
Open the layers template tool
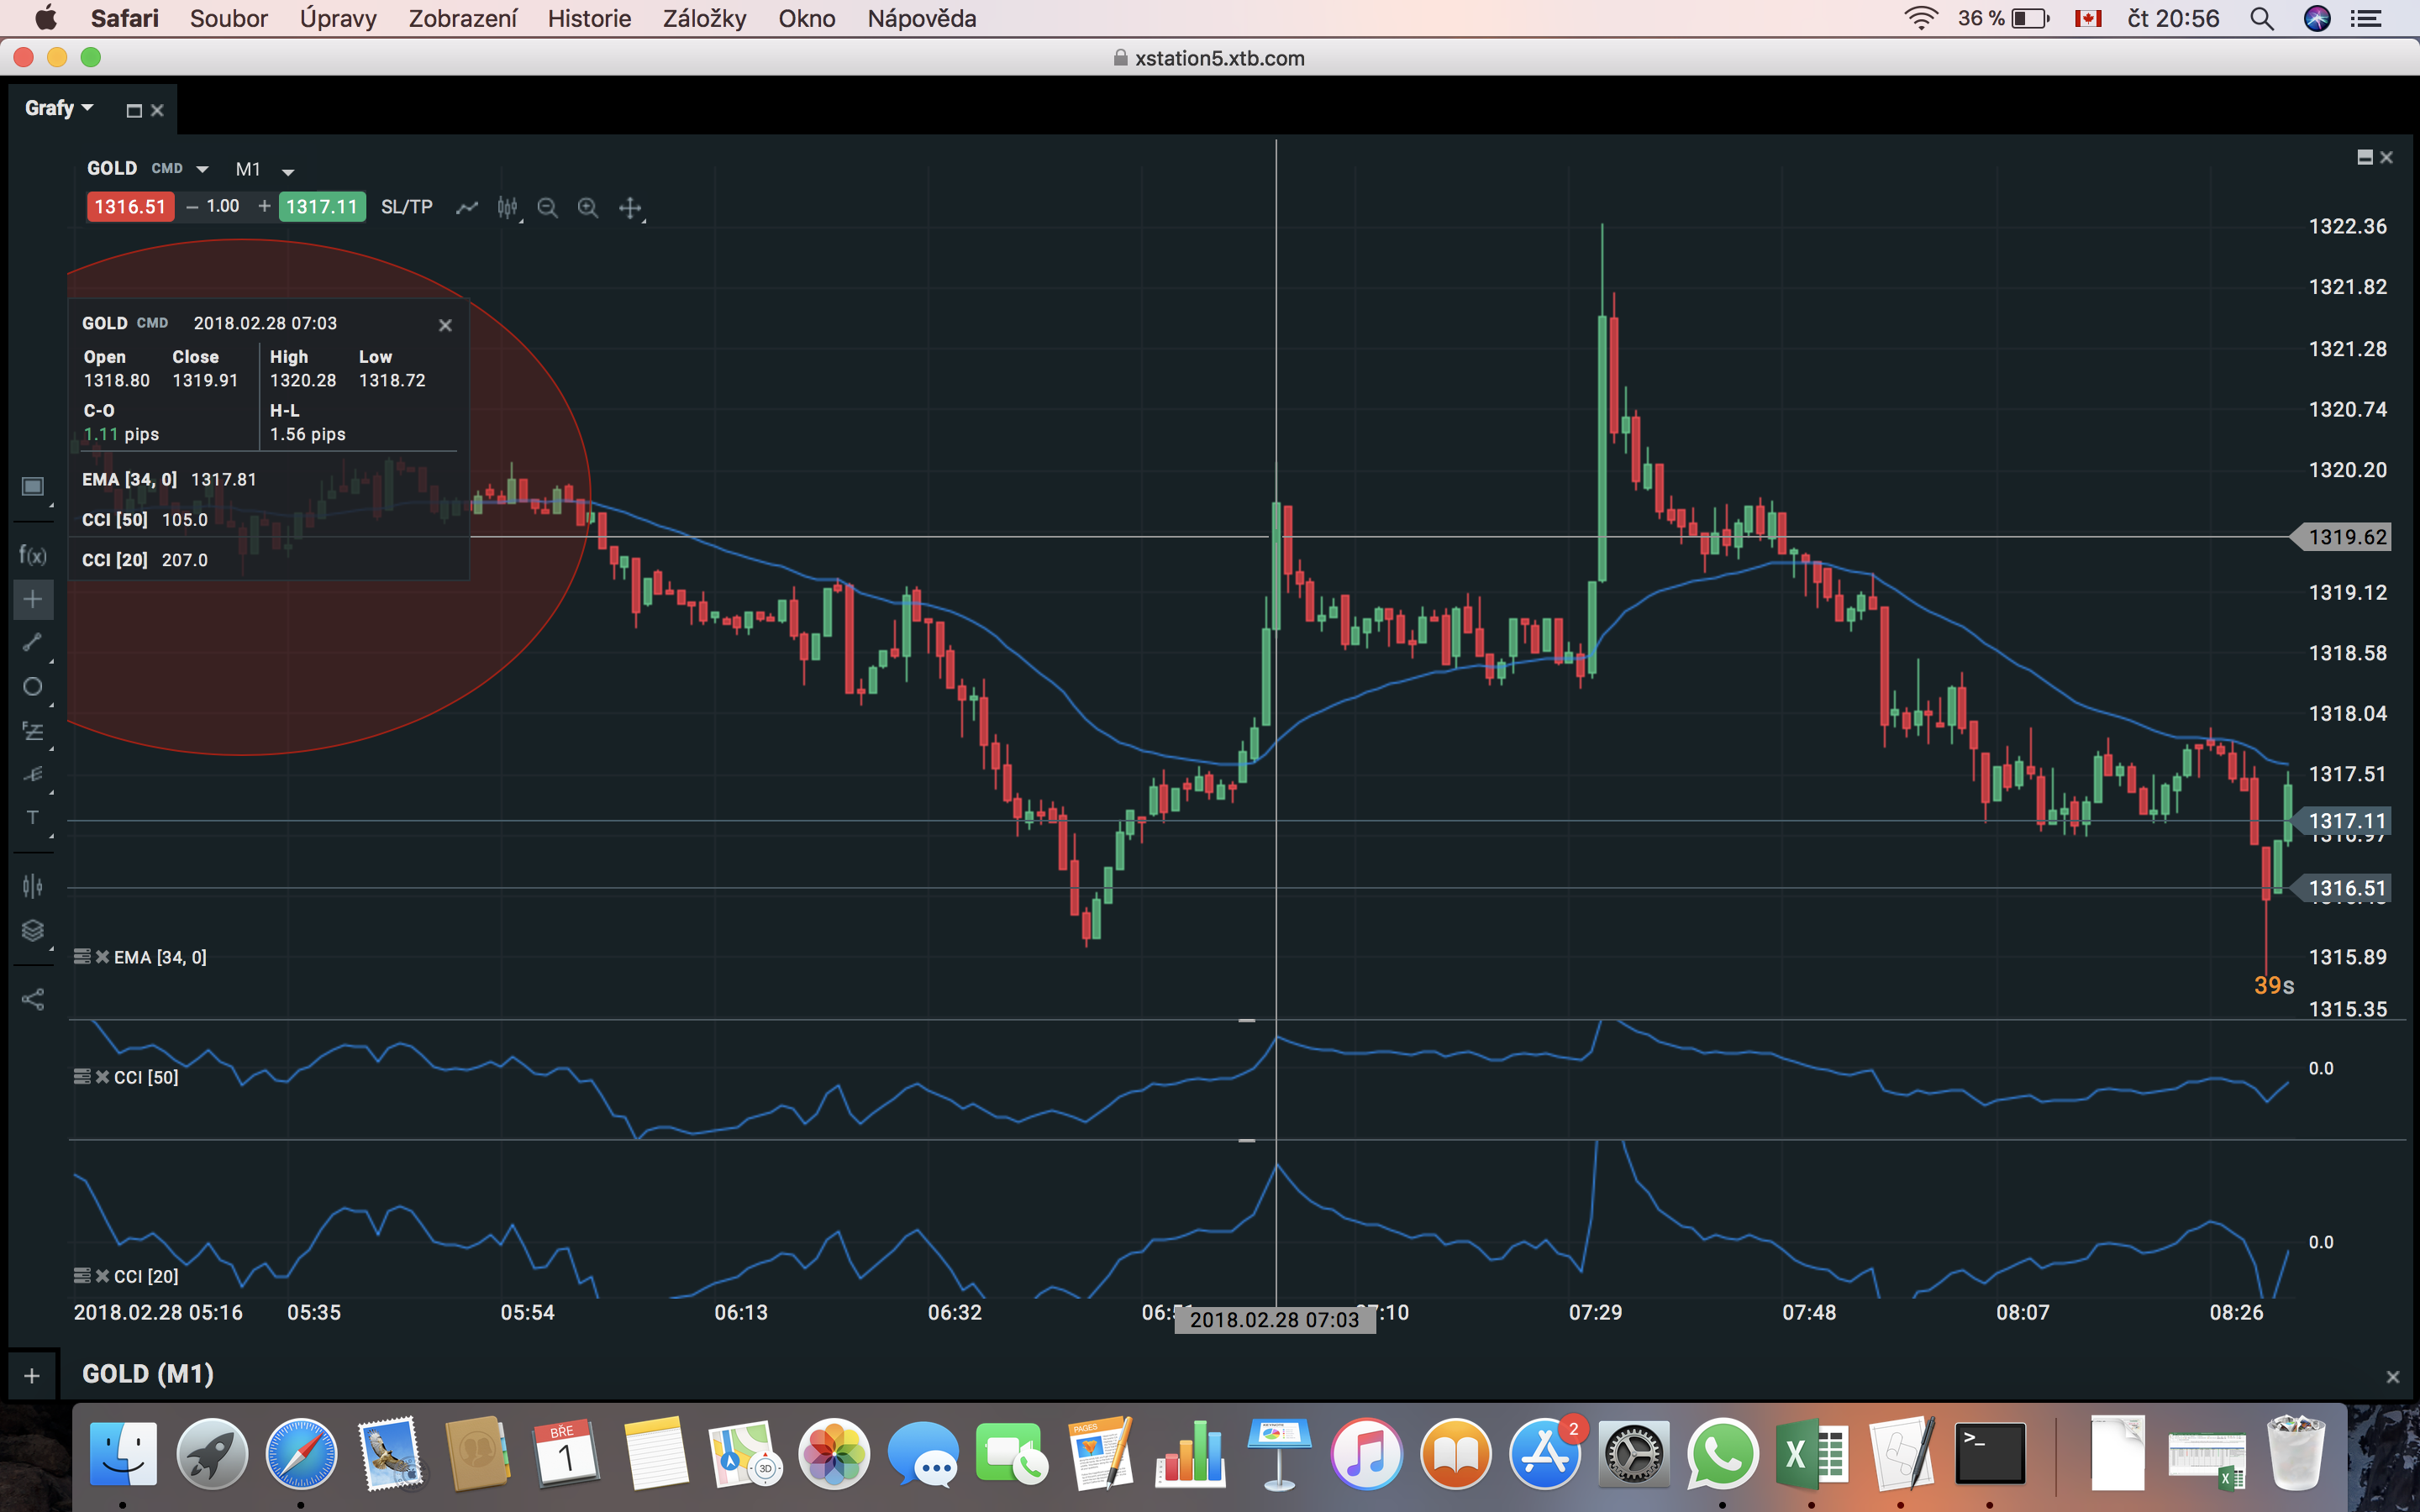[x=32, y=930]
